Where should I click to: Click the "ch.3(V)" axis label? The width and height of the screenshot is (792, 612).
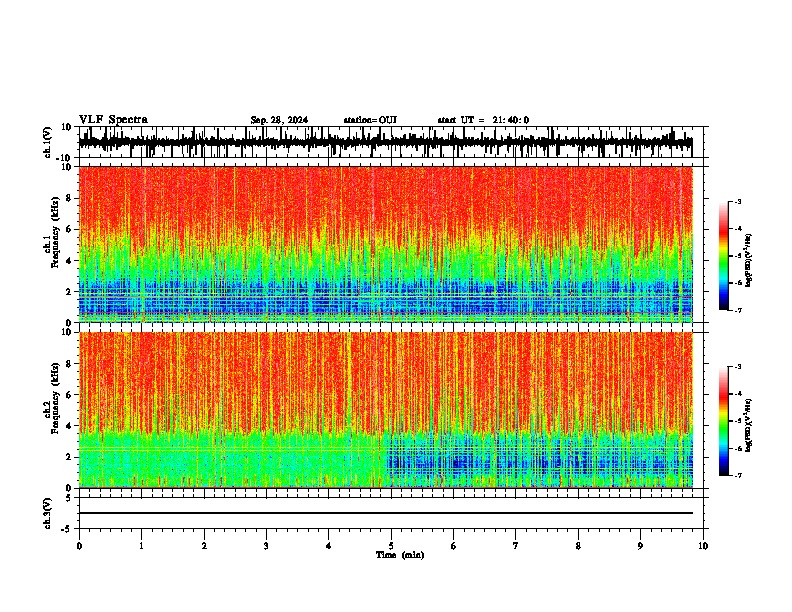point(48,513)
